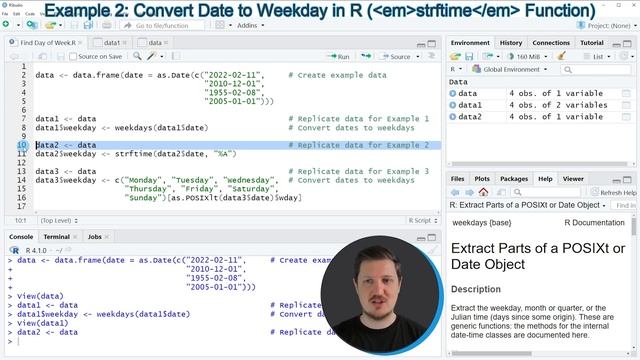
Task: Open the Addins menu
Action: click(251, 25)
